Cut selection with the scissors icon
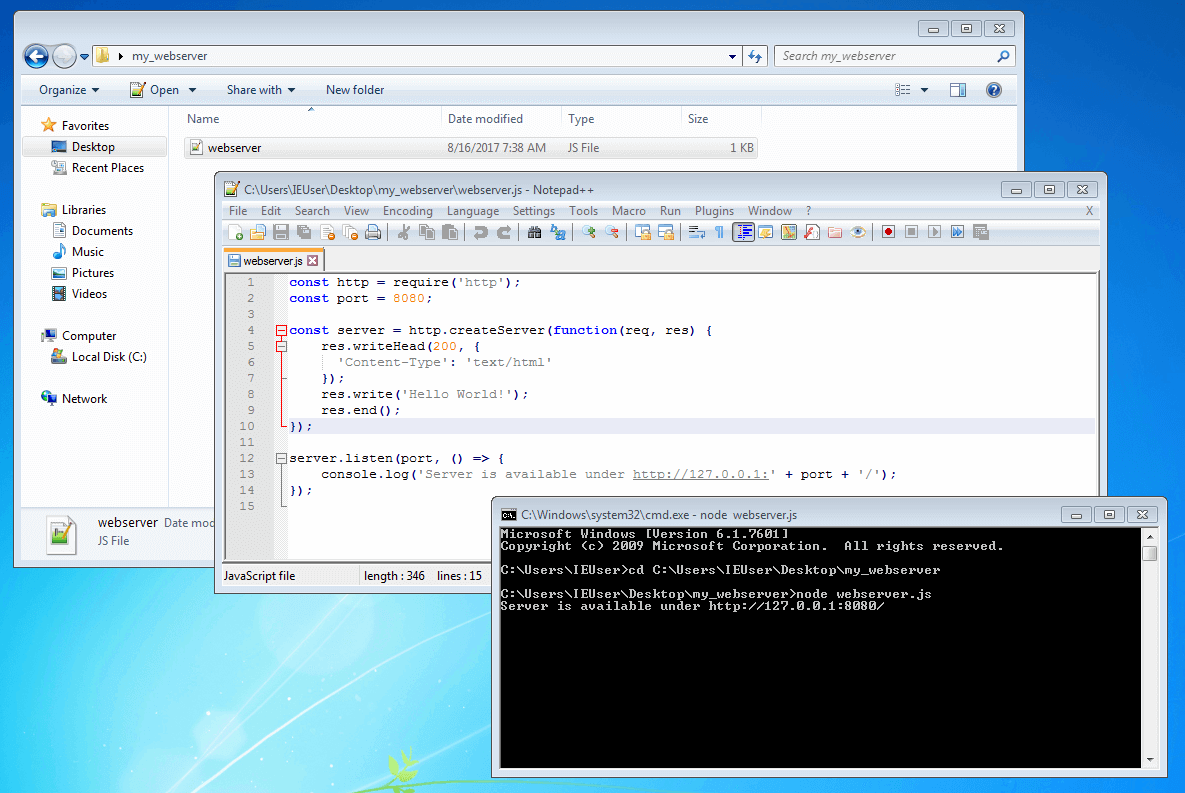Screen dimensions: 1185x793 point(404,233)
